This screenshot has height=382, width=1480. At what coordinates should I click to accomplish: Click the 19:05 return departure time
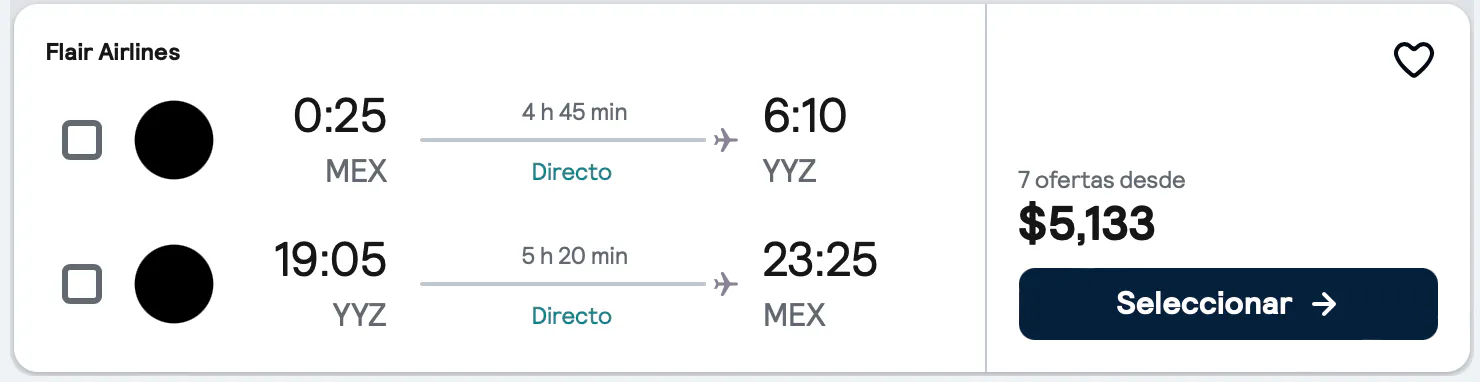click(x=331, y=260)
